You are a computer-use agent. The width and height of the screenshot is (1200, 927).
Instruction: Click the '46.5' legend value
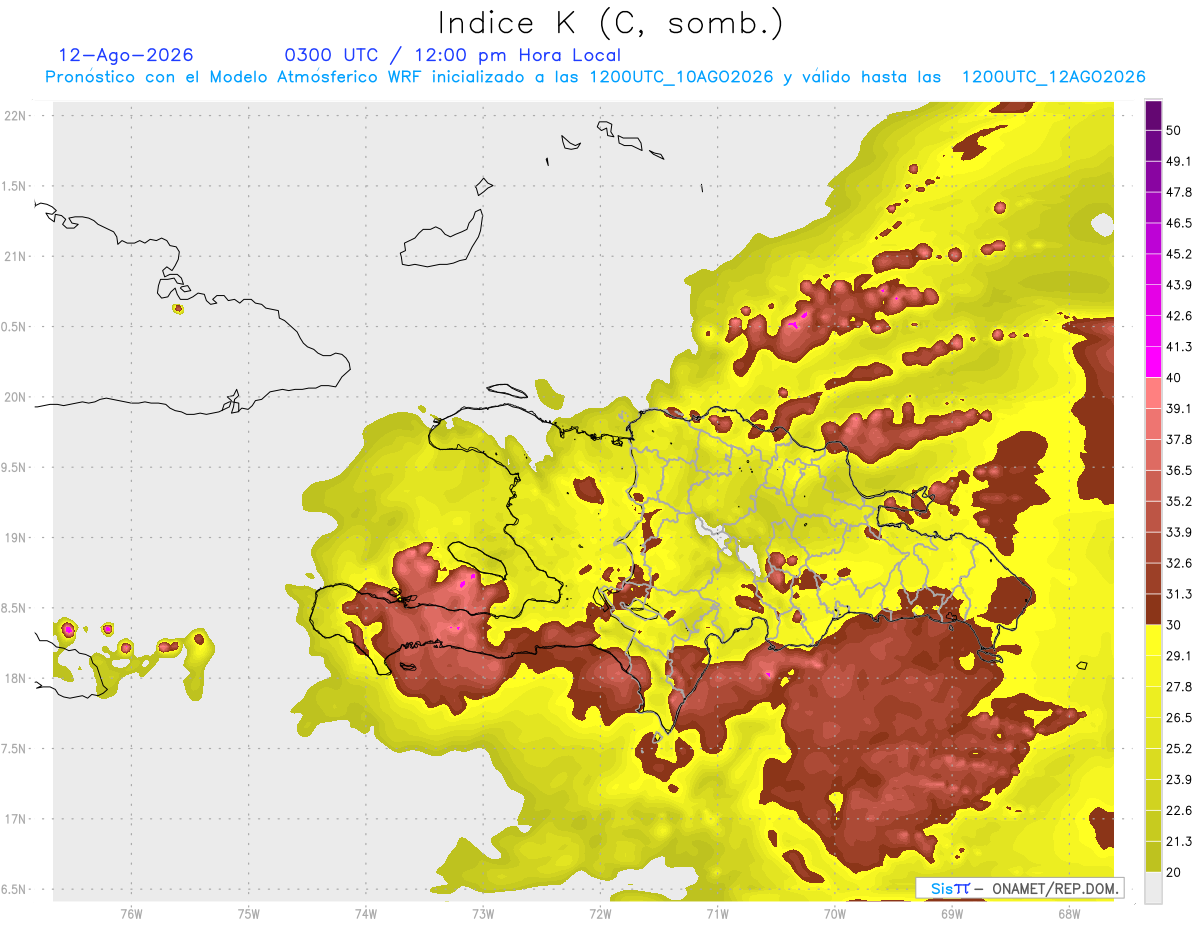pyautogui.click(x=1180, y=224)
